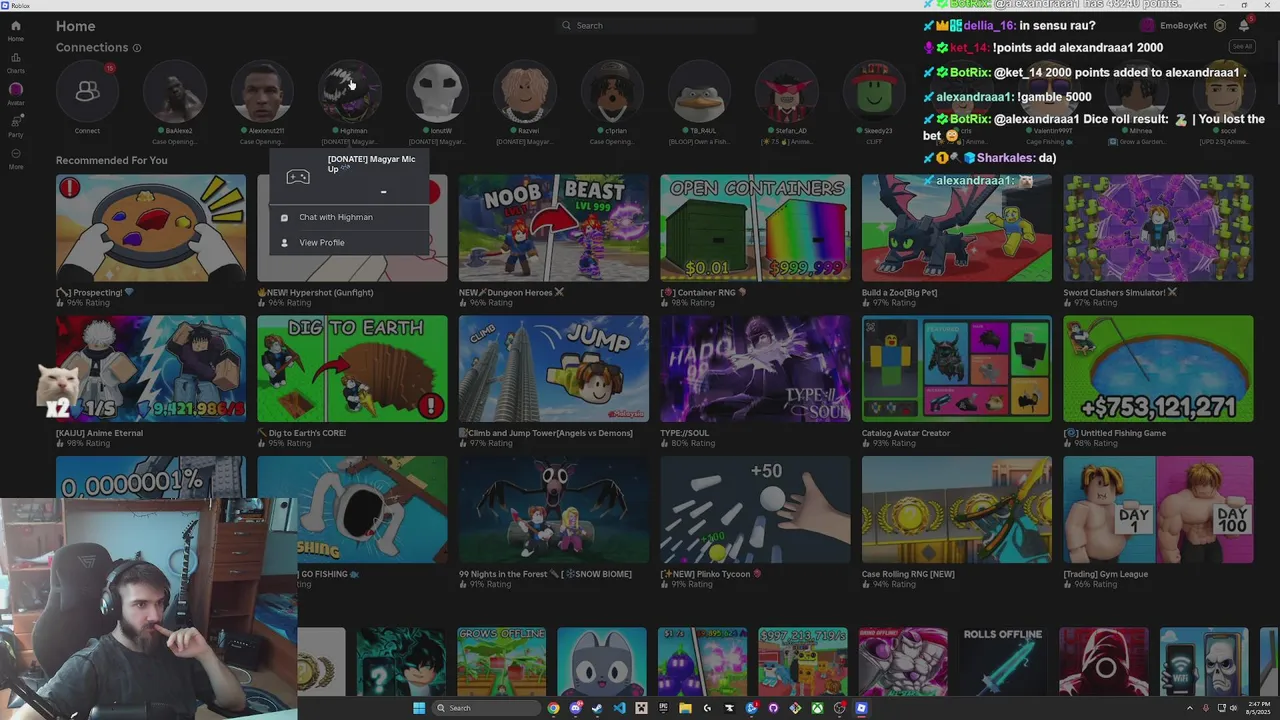Open the Sword Clashers Simulator! thumbnail
Screen dimensions: 1280x720
coord(1158,228)
